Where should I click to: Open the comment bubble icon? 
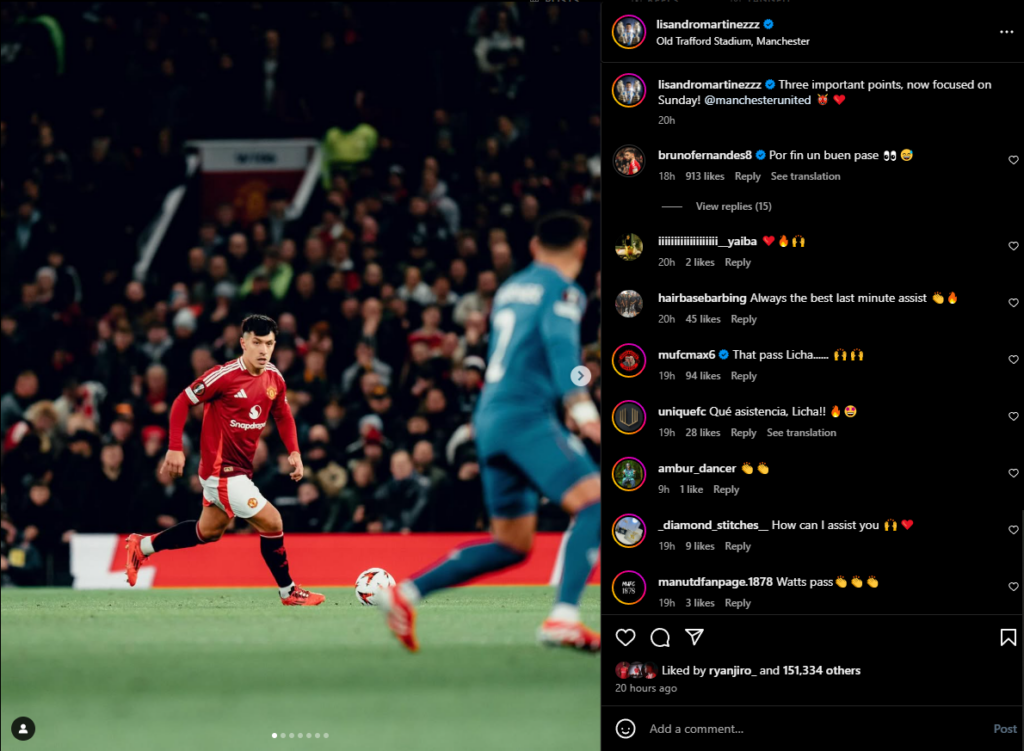point(660,637)
